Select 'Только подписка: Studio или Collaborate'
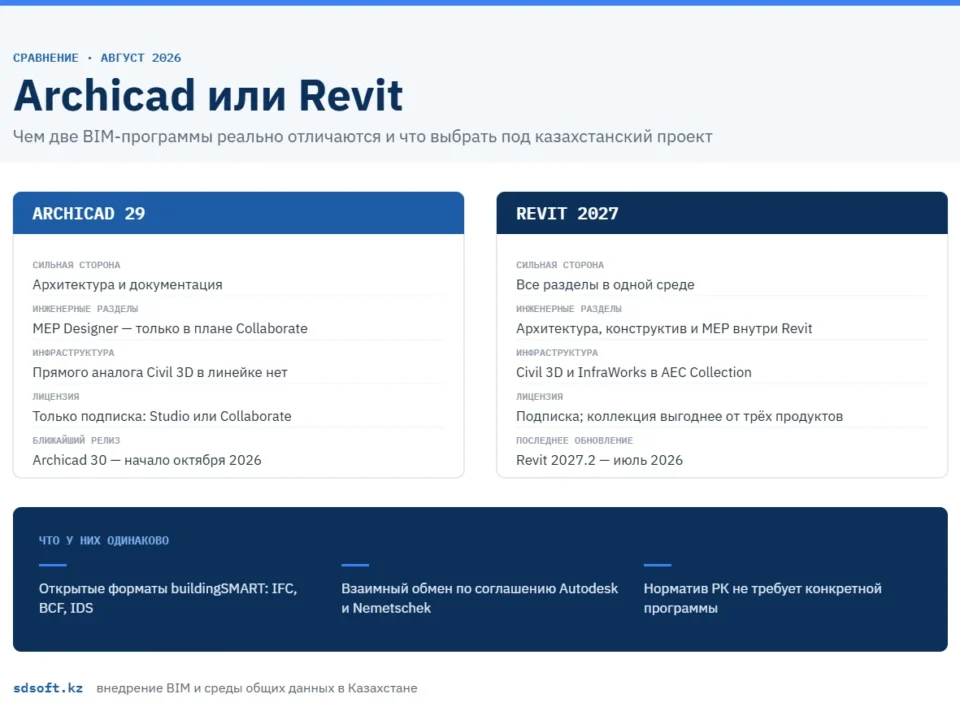The width and height of the screenshot is (960, 720). (162, 416)
